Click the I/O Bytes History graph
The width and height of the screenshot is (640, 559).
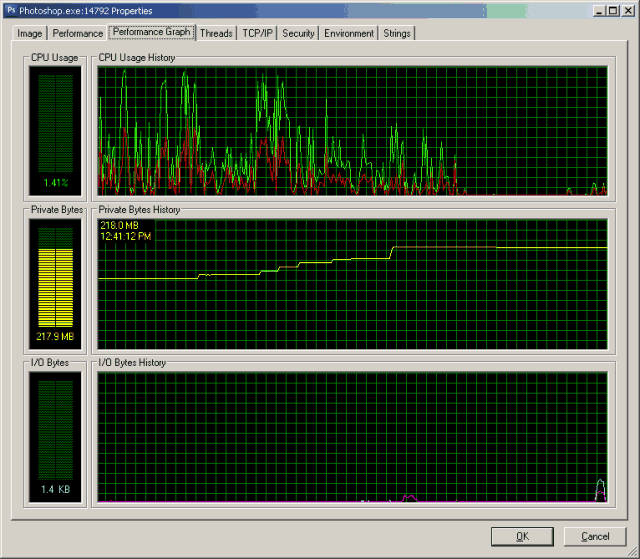tap(353, 437)
